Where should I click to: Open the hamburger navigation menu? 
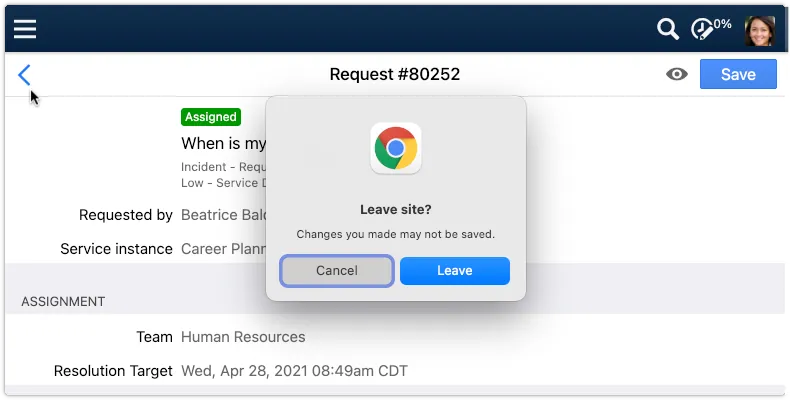click(x=25, y=29)
